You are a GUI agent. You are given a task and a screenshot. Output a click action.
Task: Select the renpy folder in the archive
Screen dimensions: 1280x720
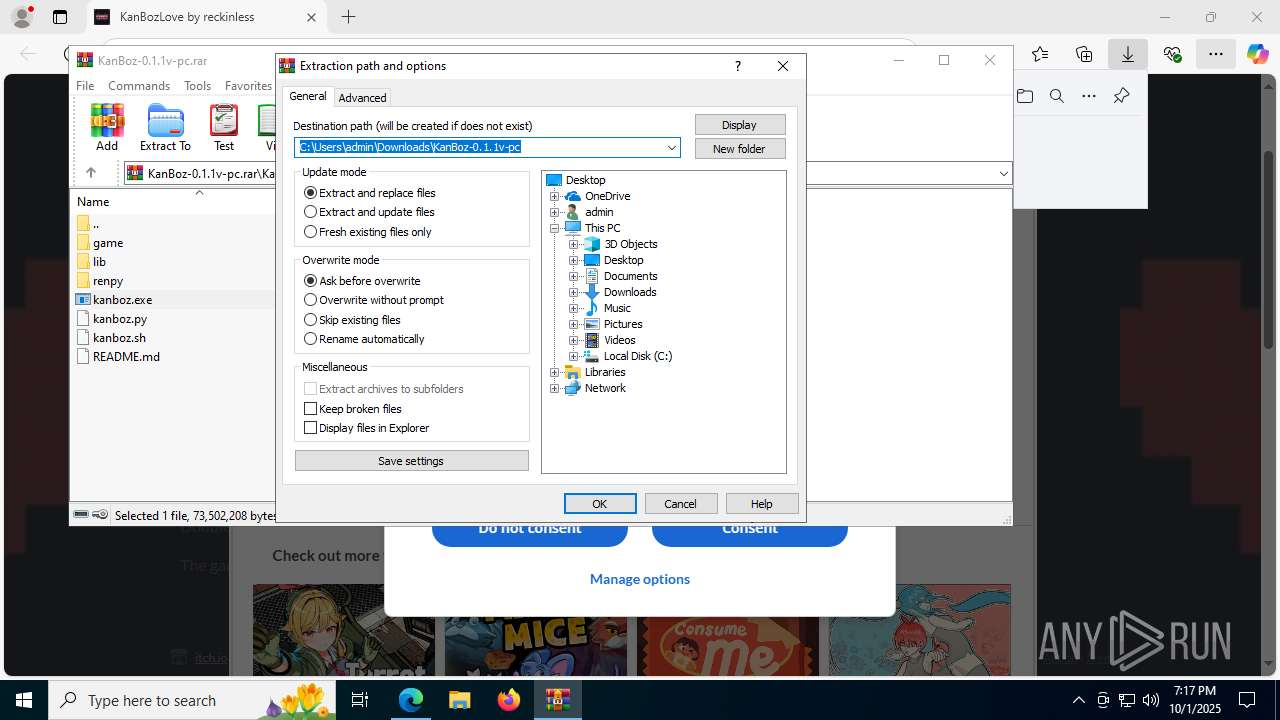tap(107, 280)
